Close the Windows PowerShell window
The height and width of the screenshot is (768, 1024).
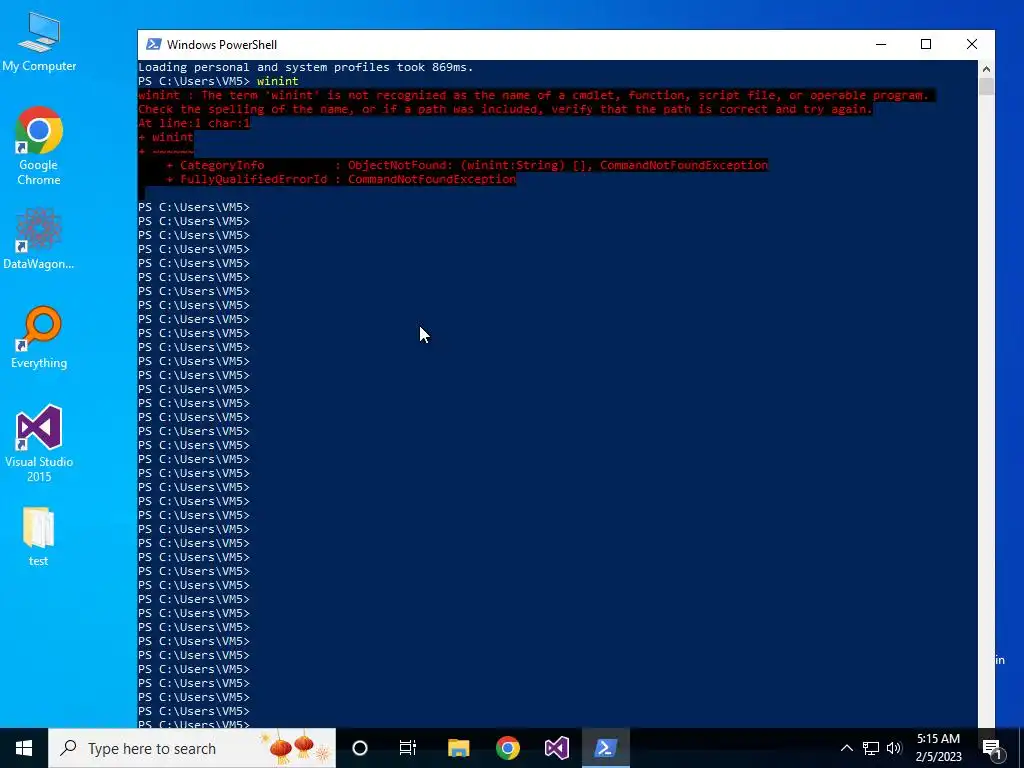point(972,44)
